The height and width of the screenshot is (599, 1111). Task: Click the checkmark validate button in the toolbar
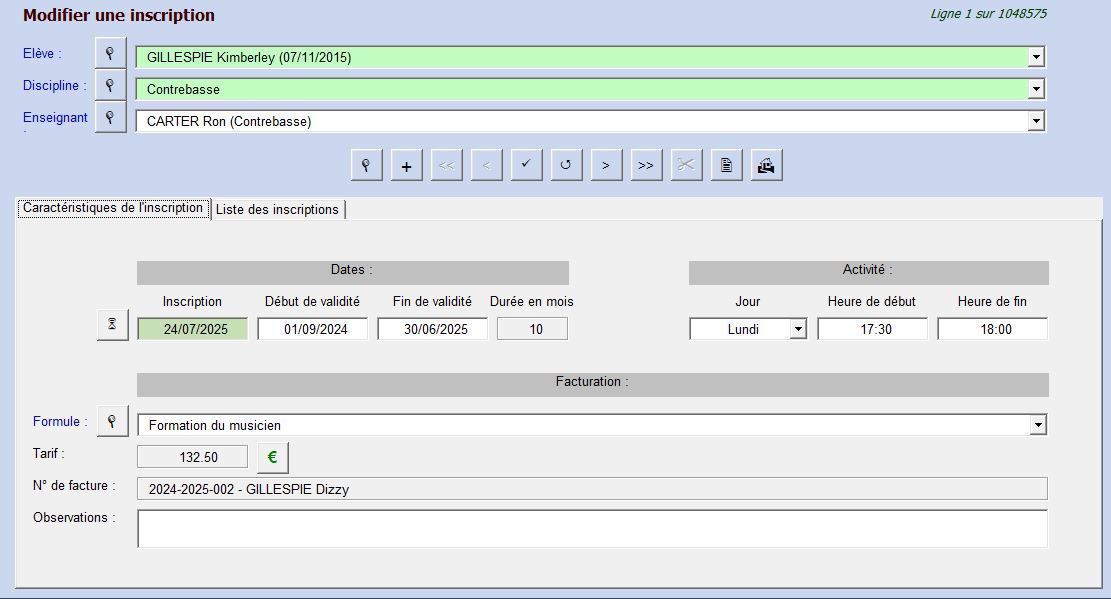click(526, 166)
